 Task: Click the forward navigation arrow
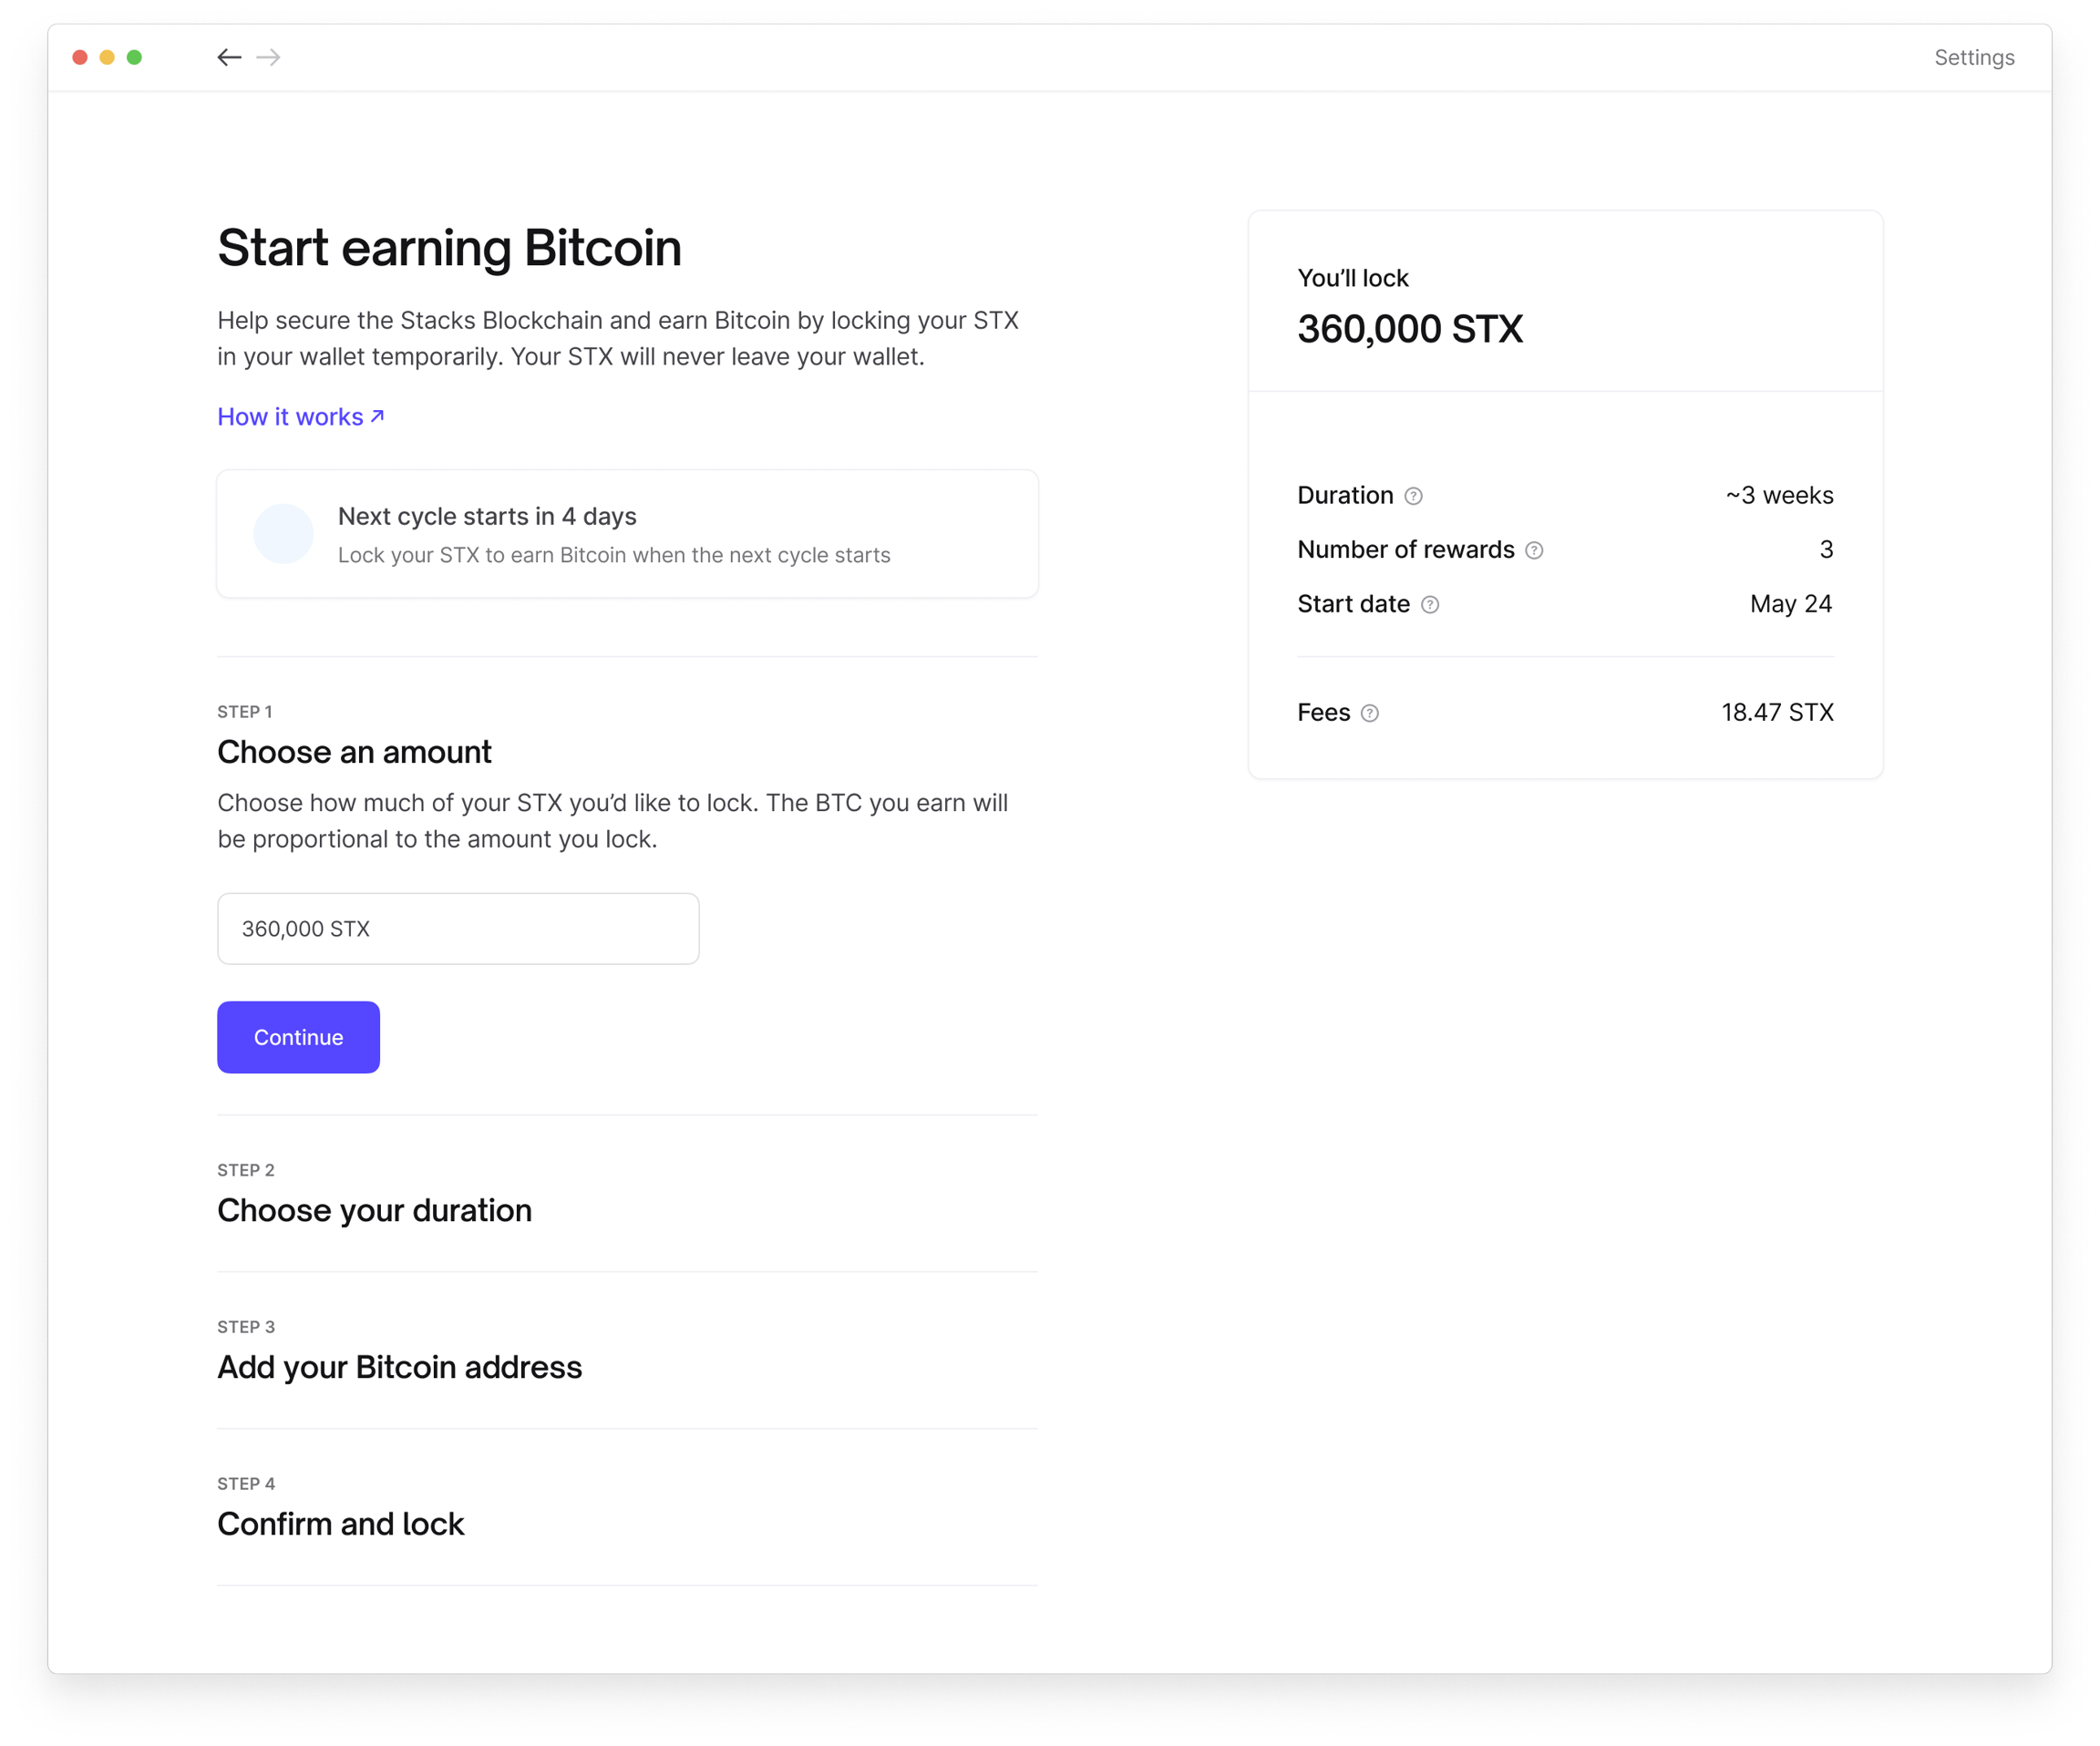268,57
